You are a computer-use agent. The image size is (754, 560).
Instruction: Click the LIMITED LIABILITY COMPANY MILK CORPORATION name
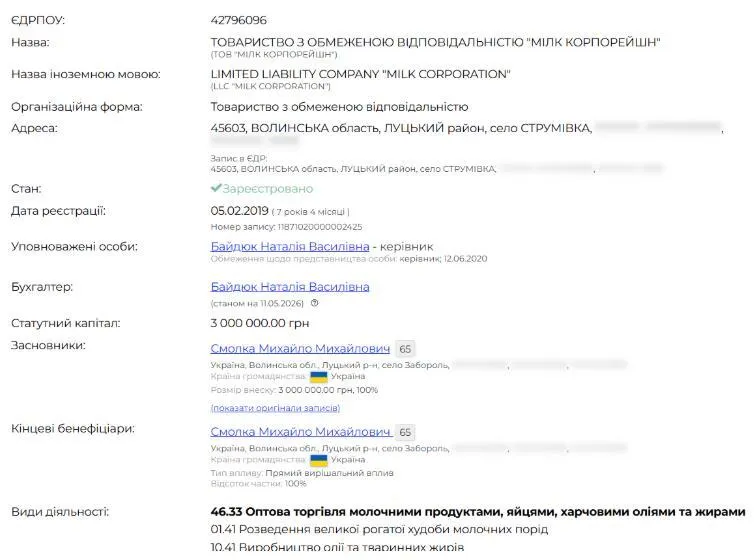[360, 75]
